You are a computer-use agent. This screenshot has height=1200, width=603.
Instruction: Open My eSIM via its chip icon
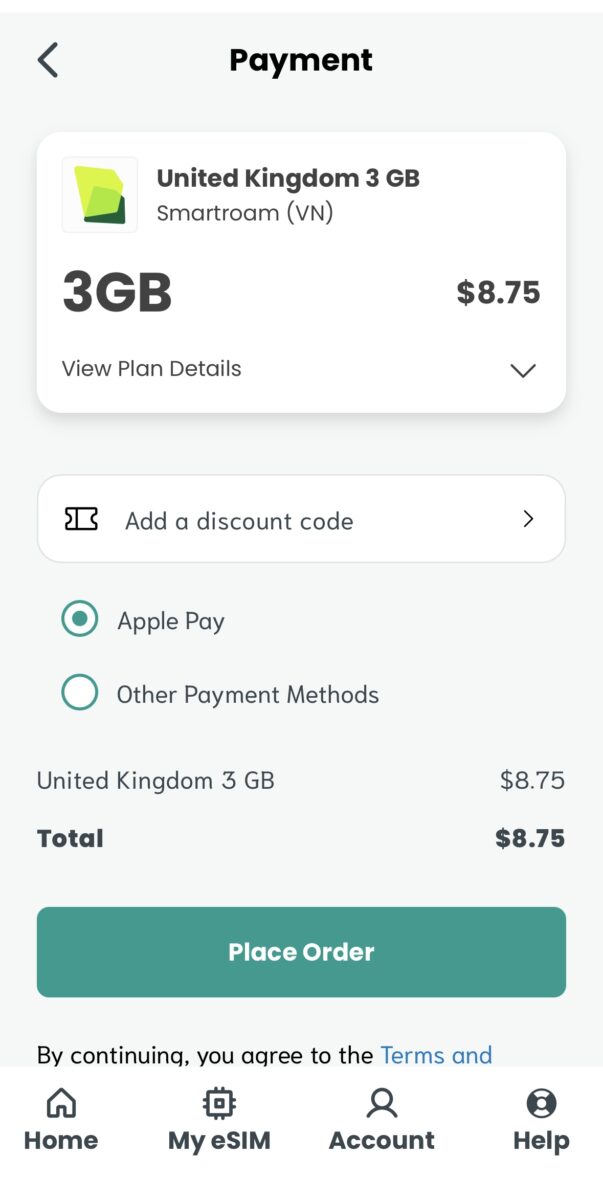(218, 1103)
